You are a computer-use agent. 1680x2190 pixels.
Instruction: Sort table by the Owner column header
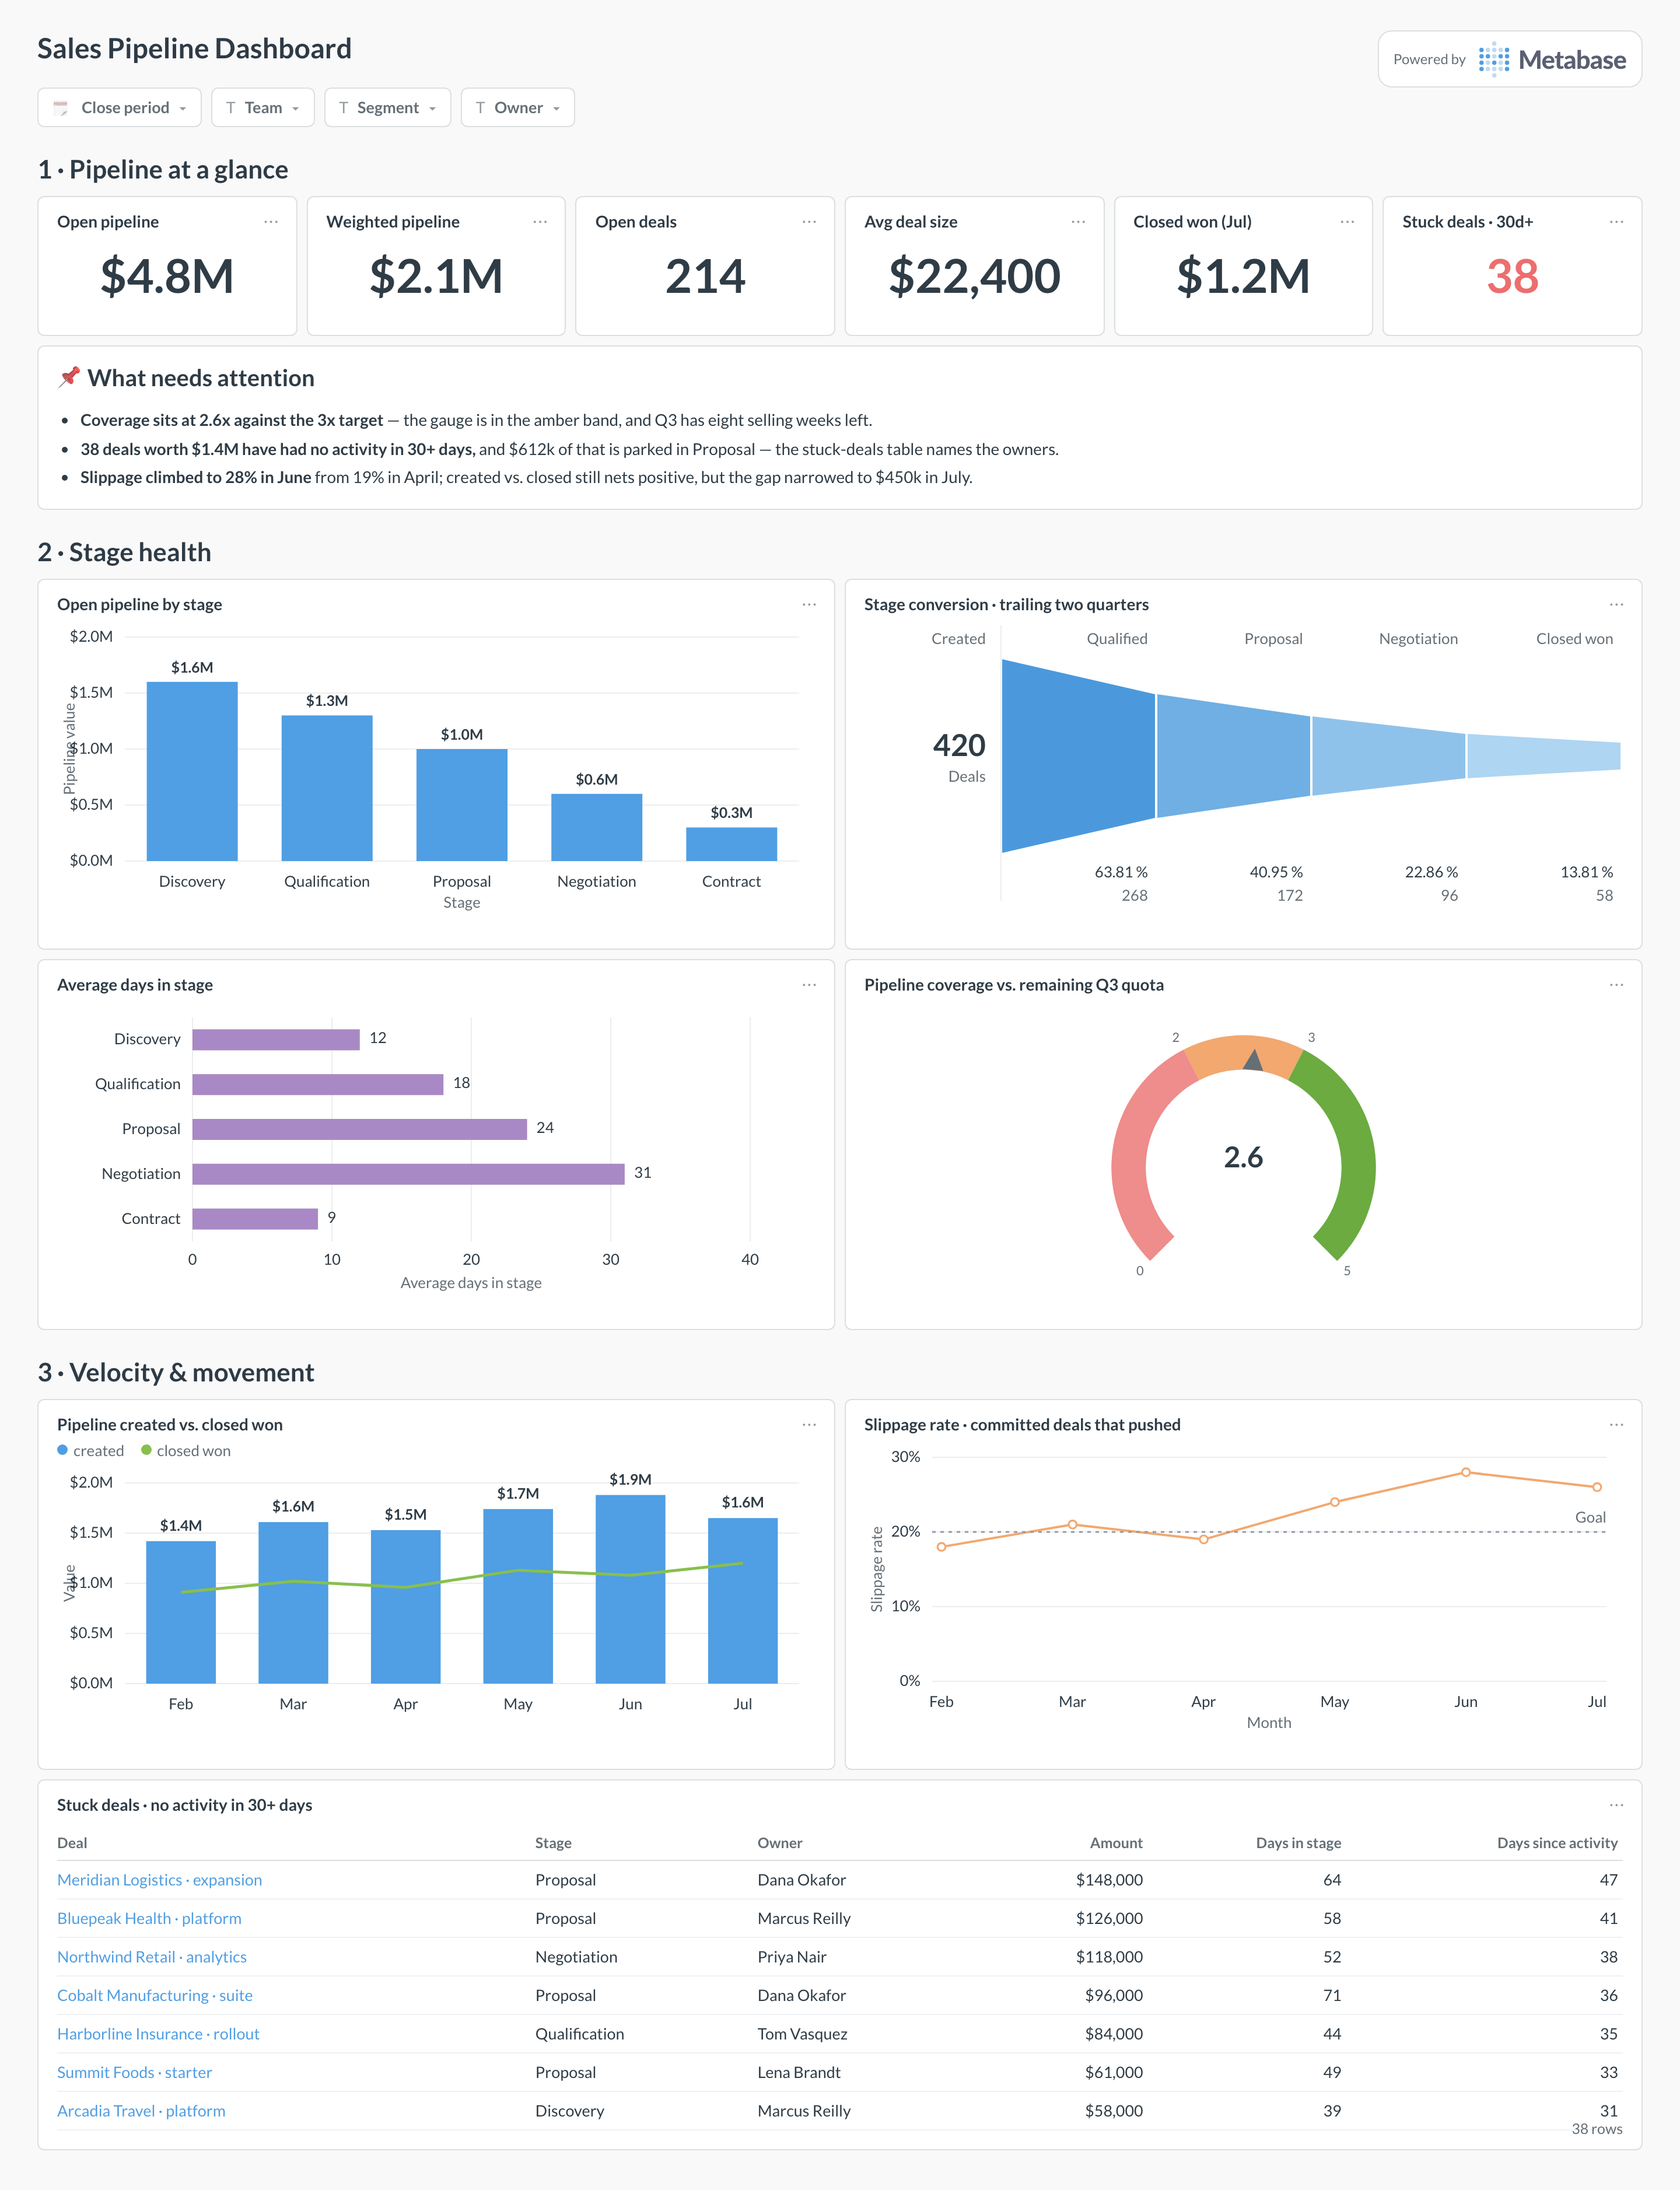(780, 1843)
